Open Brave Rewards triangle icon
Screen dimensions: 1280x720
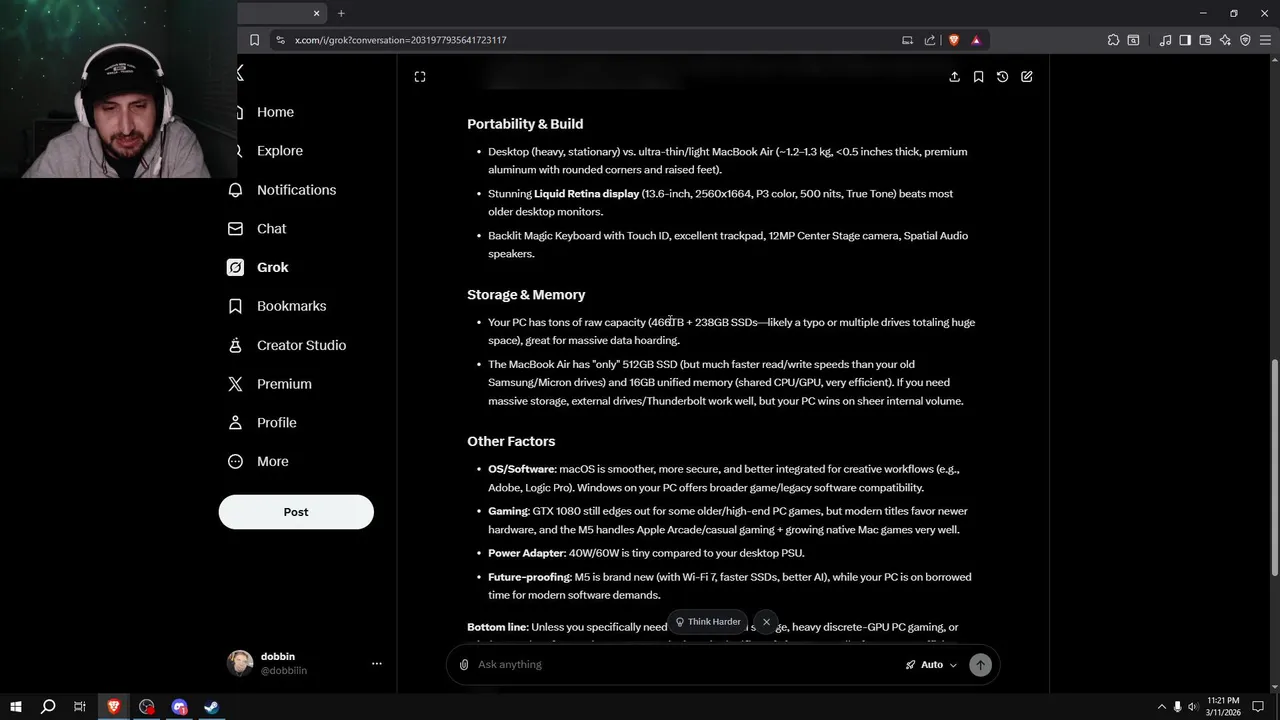[x=976, y=40]
